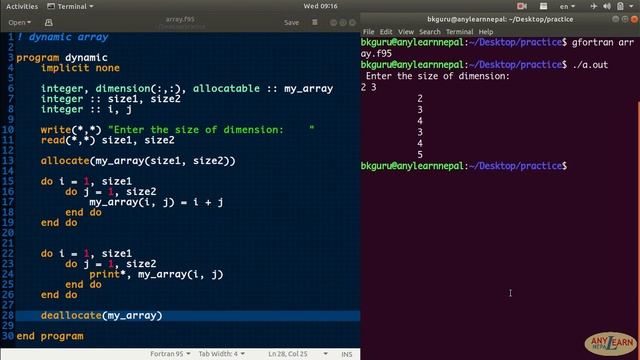
Task: Open the View menu in terminal
Action: [406, 32]
